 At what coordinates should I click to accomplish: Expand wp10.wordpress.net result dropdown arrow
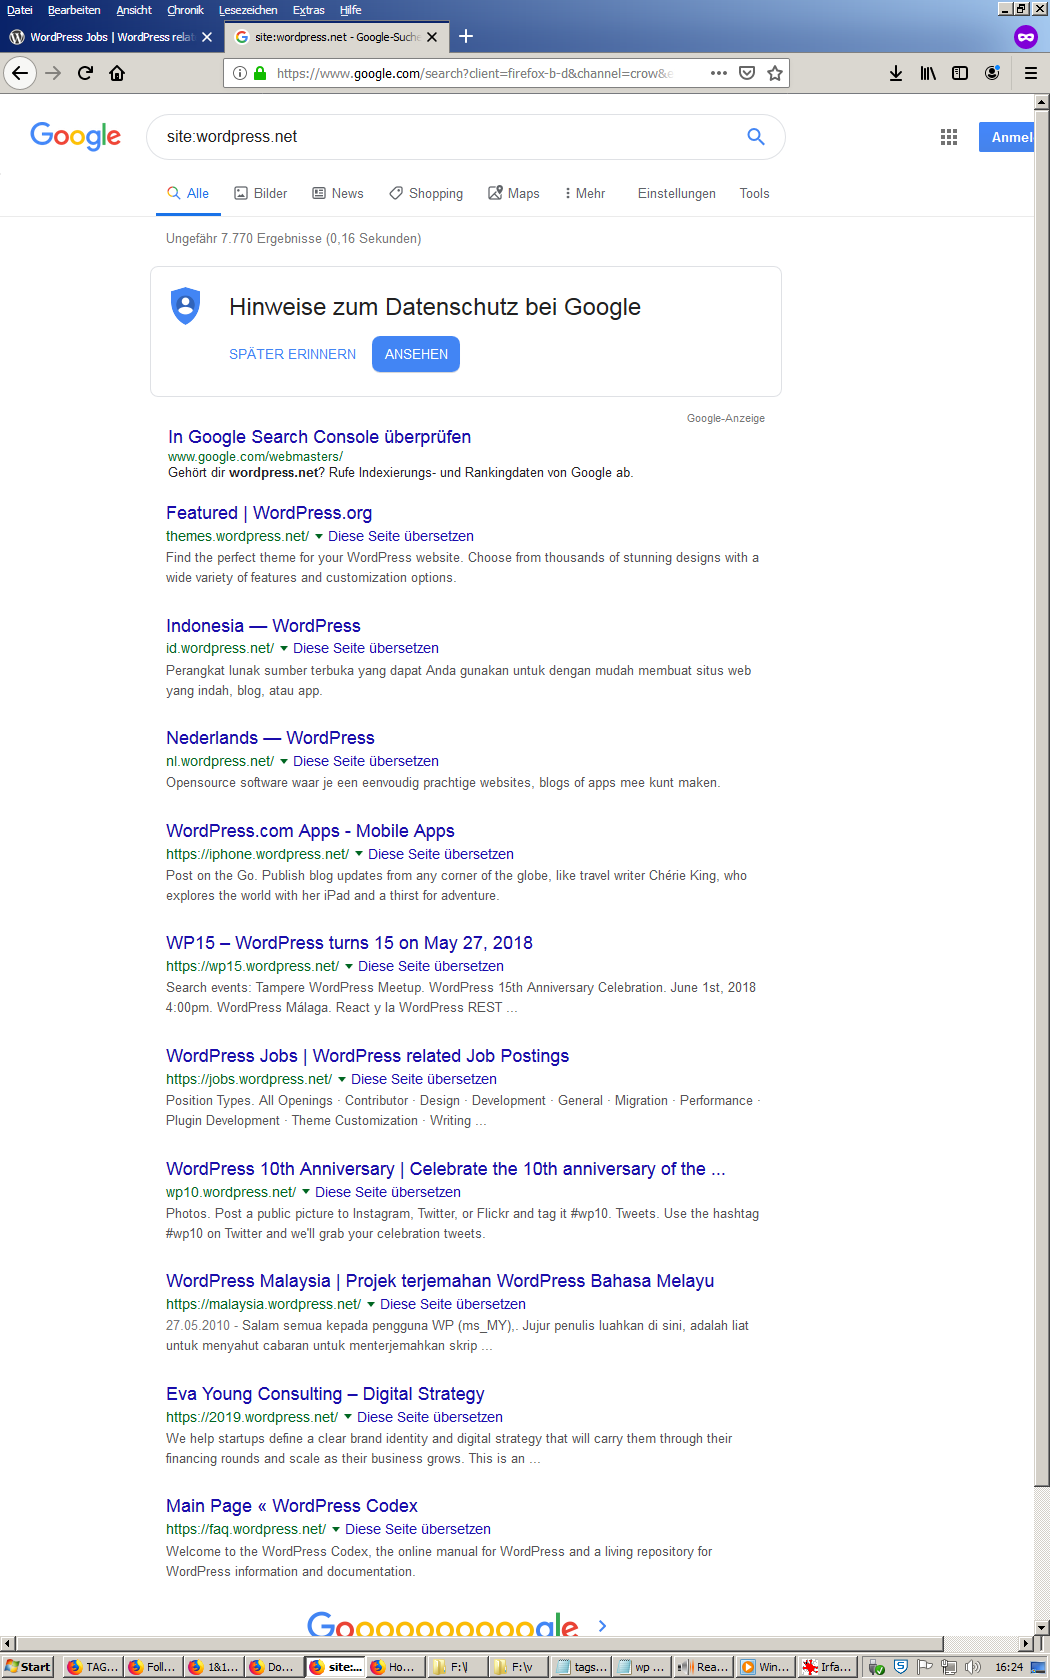306,1192
